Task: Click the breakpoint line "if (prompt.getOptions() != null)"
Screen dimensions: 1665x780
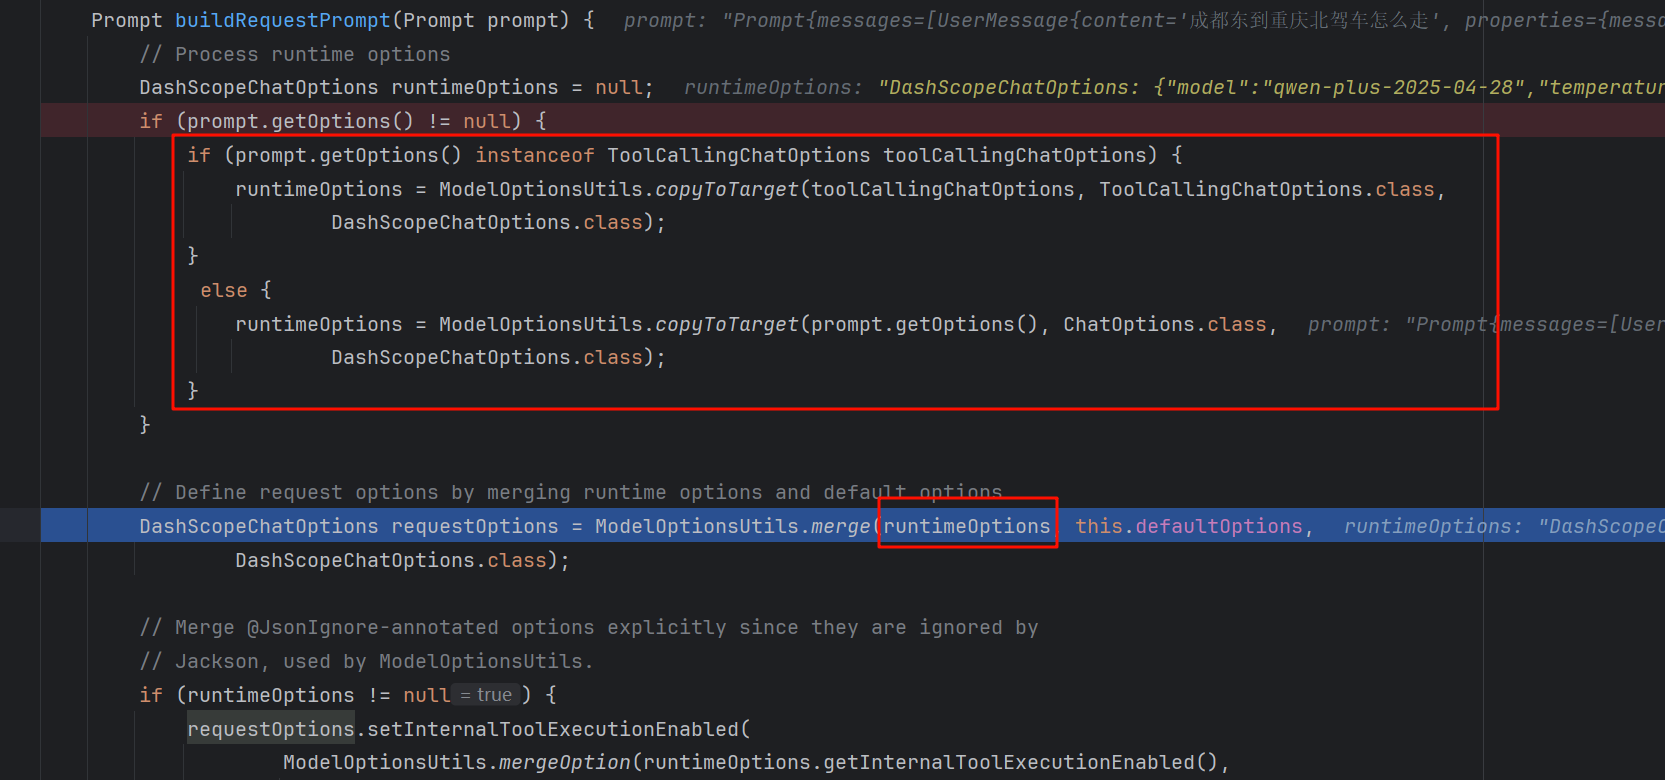Action: 343,121
